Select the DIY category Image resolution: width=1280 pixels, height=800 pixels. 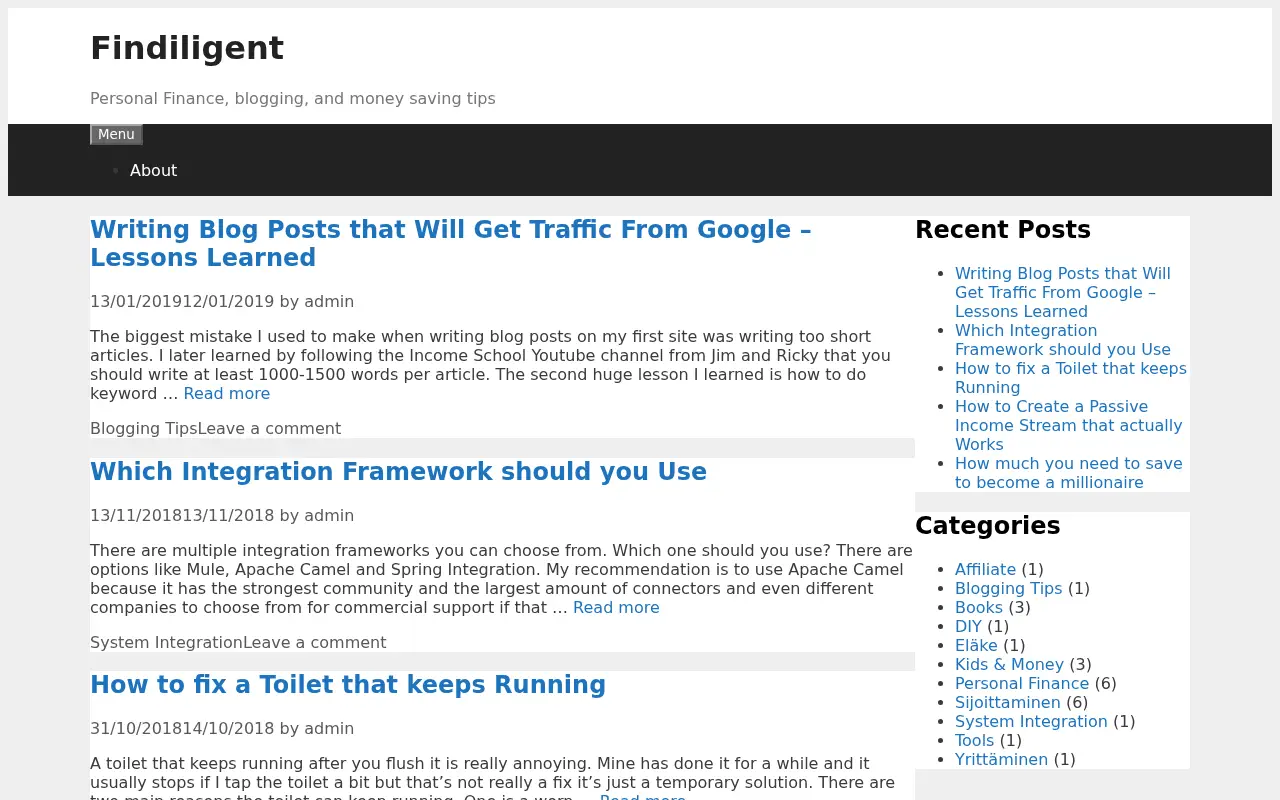point(968,626)
